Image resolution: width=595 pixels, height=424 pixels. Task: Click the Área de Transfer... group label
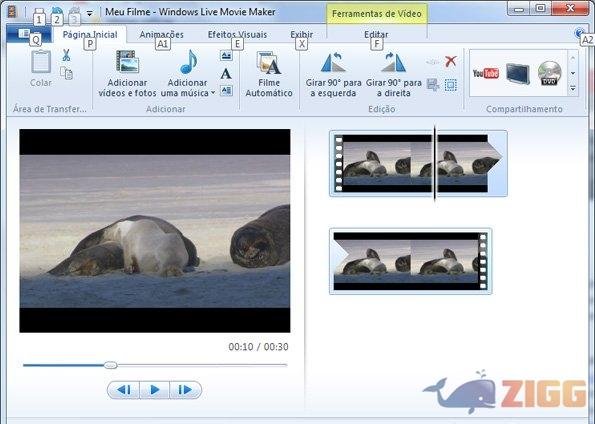point(50,109)
